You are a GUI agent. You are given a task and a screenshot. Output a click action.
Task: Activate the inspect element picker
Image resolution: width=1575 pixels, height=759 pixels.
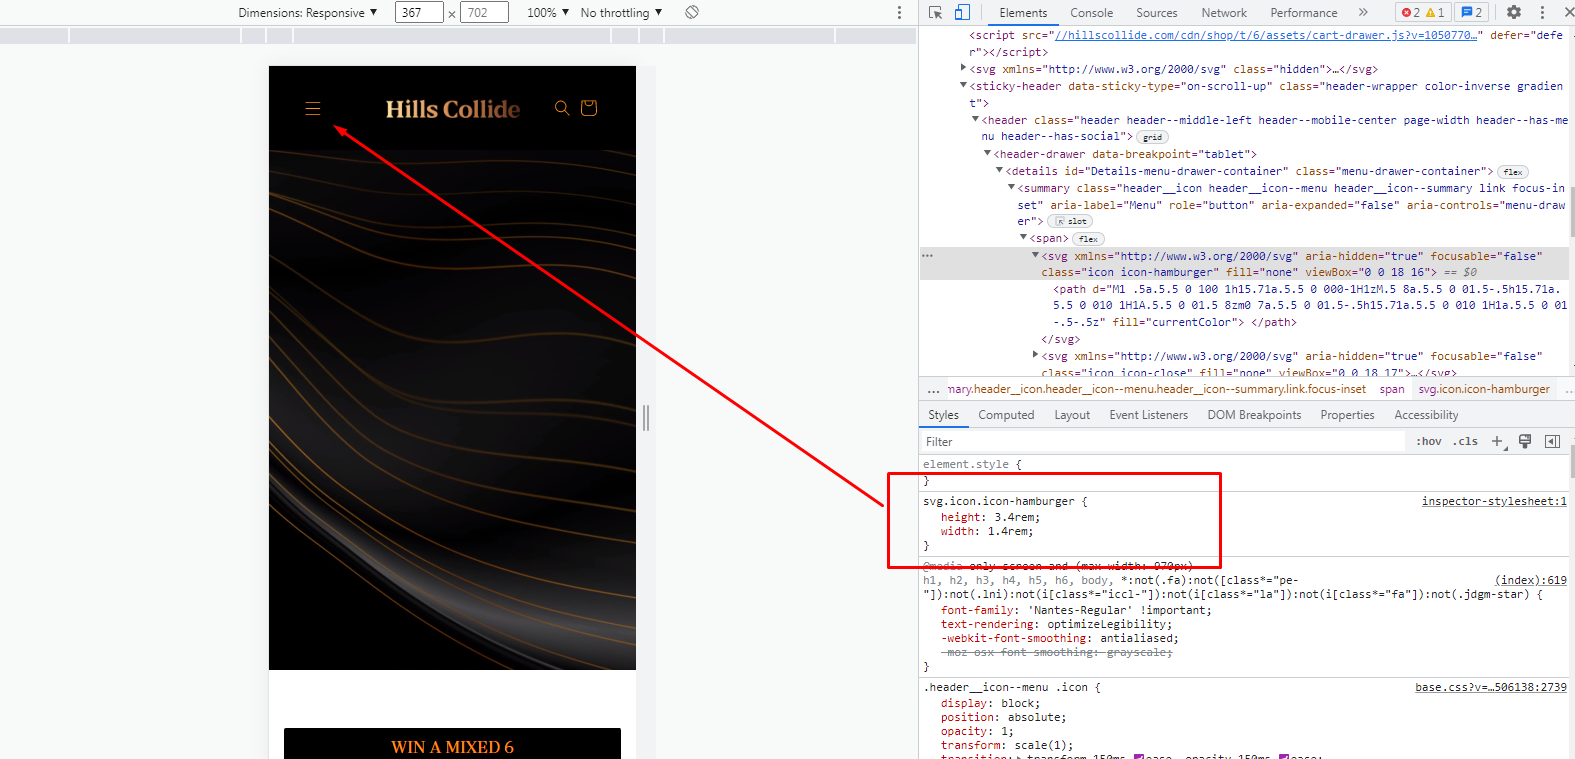936,12
